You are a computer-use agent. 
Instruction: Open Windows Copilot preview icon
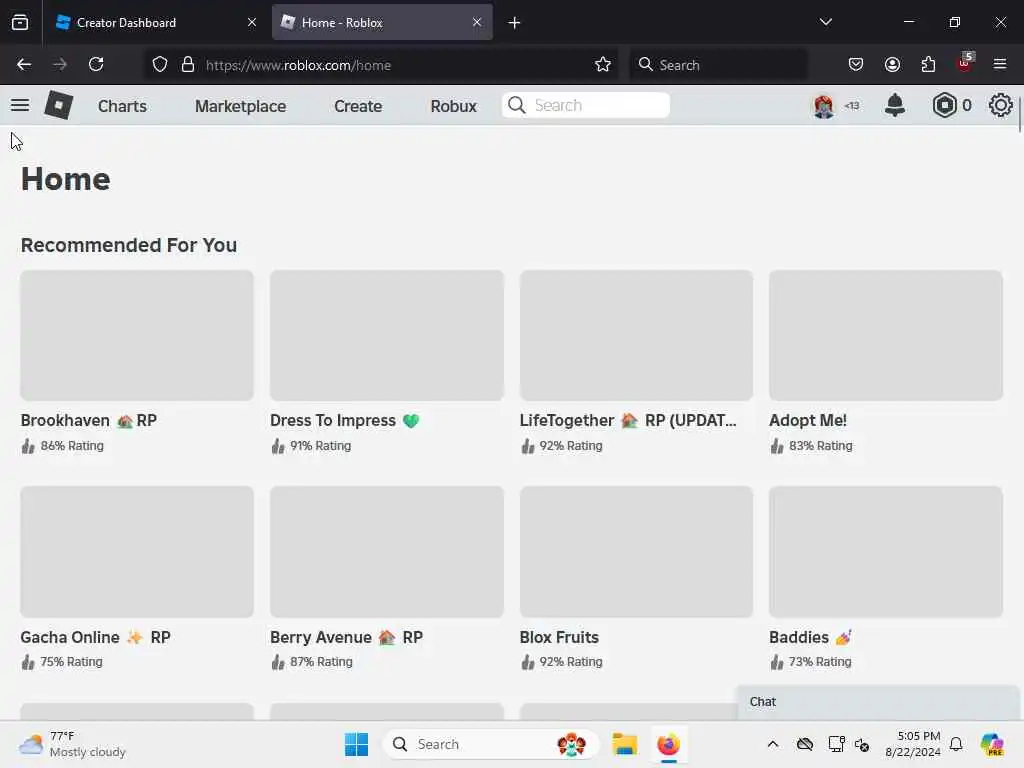[x=991, y=744]
